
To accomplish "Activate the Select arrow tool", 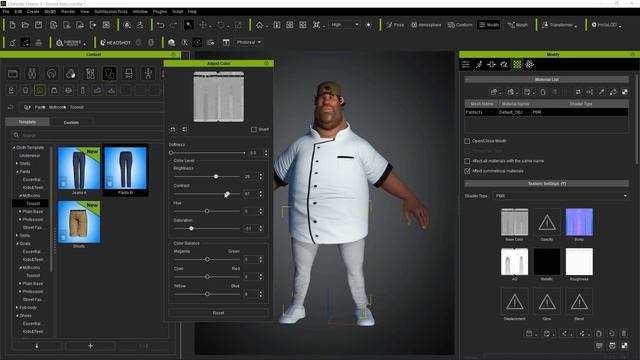I will tap(189, 25).
